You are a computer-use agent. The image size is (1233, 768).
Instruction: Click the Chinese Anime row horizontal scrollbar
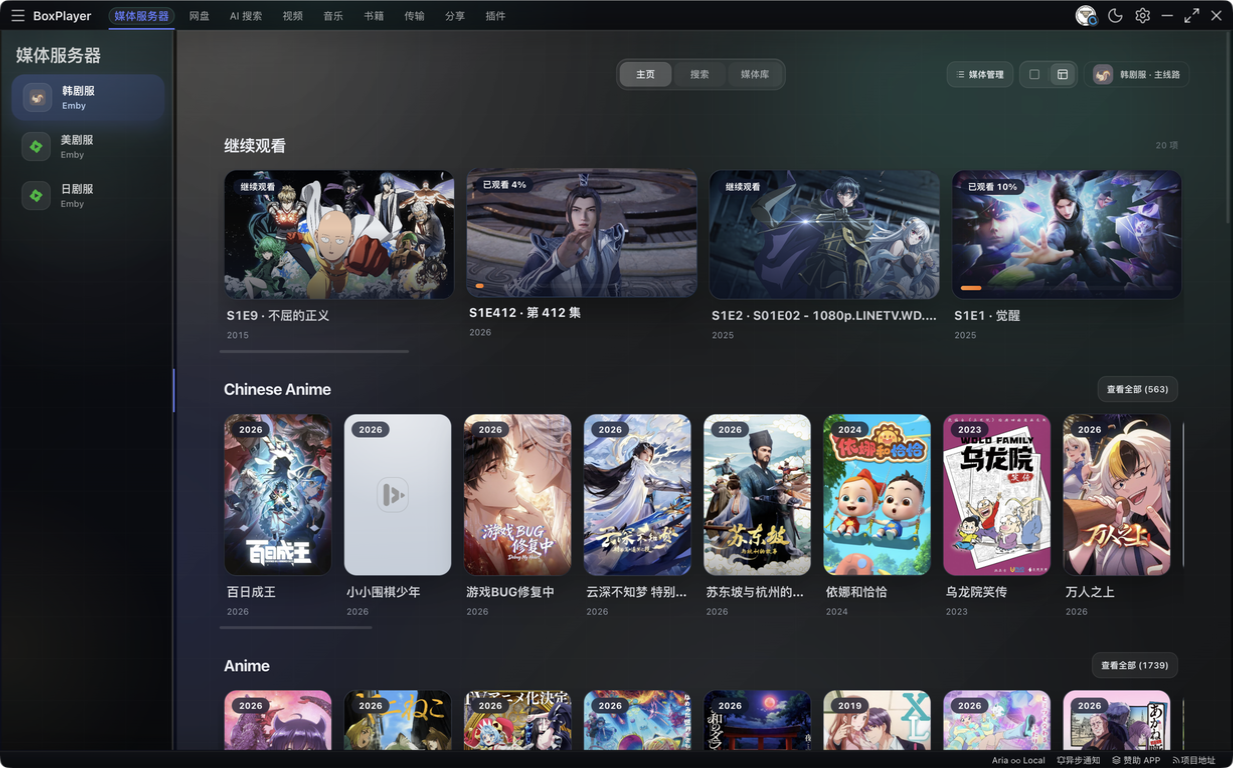296,627
